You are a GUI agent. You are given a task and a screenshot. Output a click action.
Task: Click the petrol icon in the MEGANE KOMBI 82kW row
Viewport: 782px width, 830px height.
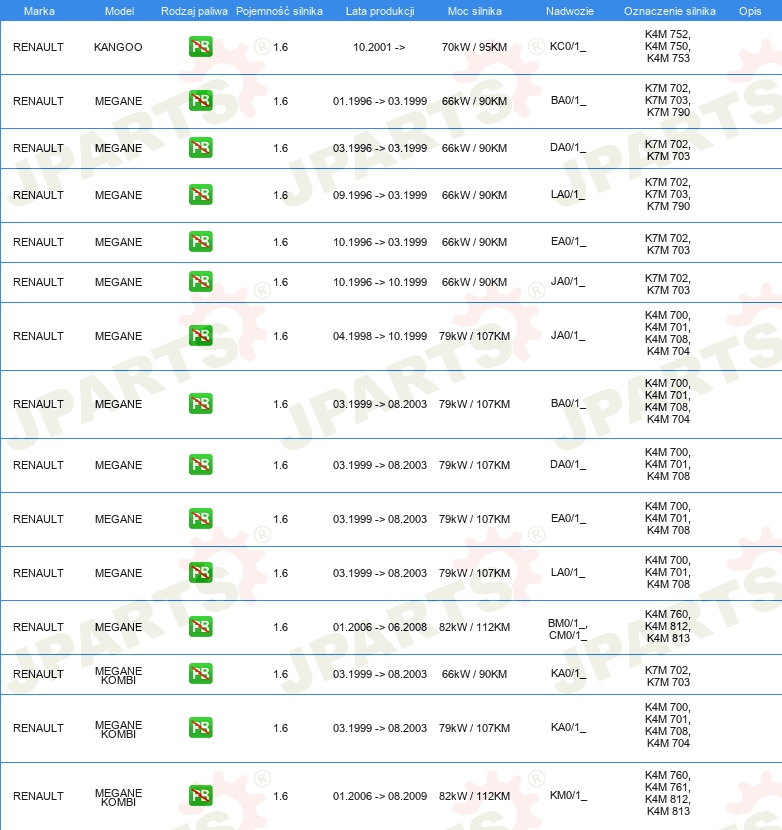201,796
